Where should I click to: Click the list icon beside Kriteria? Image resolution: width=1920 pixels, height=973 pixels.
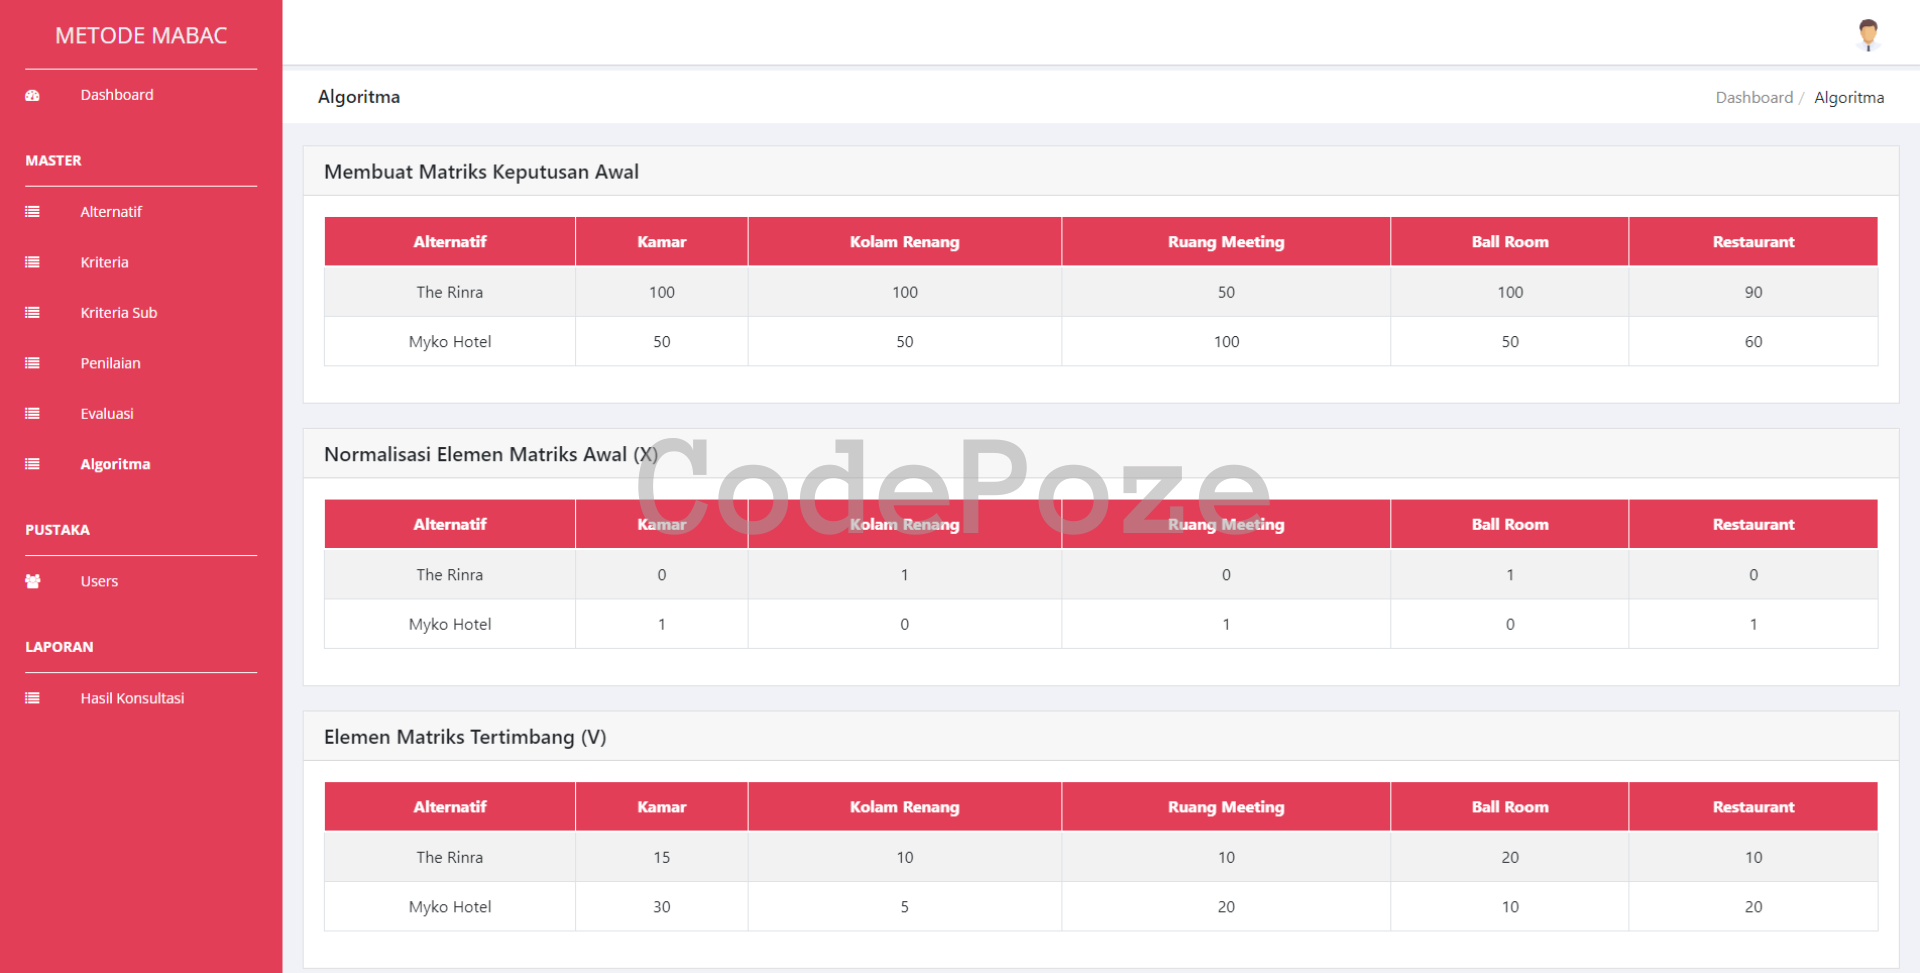point(32,262)
